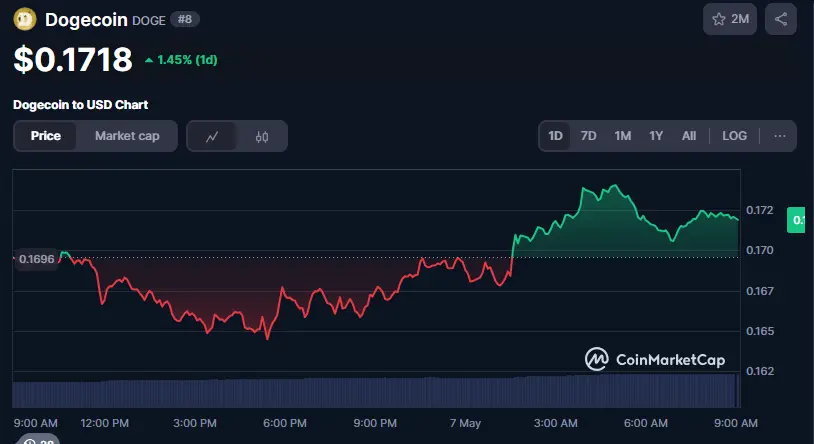The image size is (814, 444).
Task: Toggle LOG scale on the chart
Action: pyautogui.click(x=734, y=136)
